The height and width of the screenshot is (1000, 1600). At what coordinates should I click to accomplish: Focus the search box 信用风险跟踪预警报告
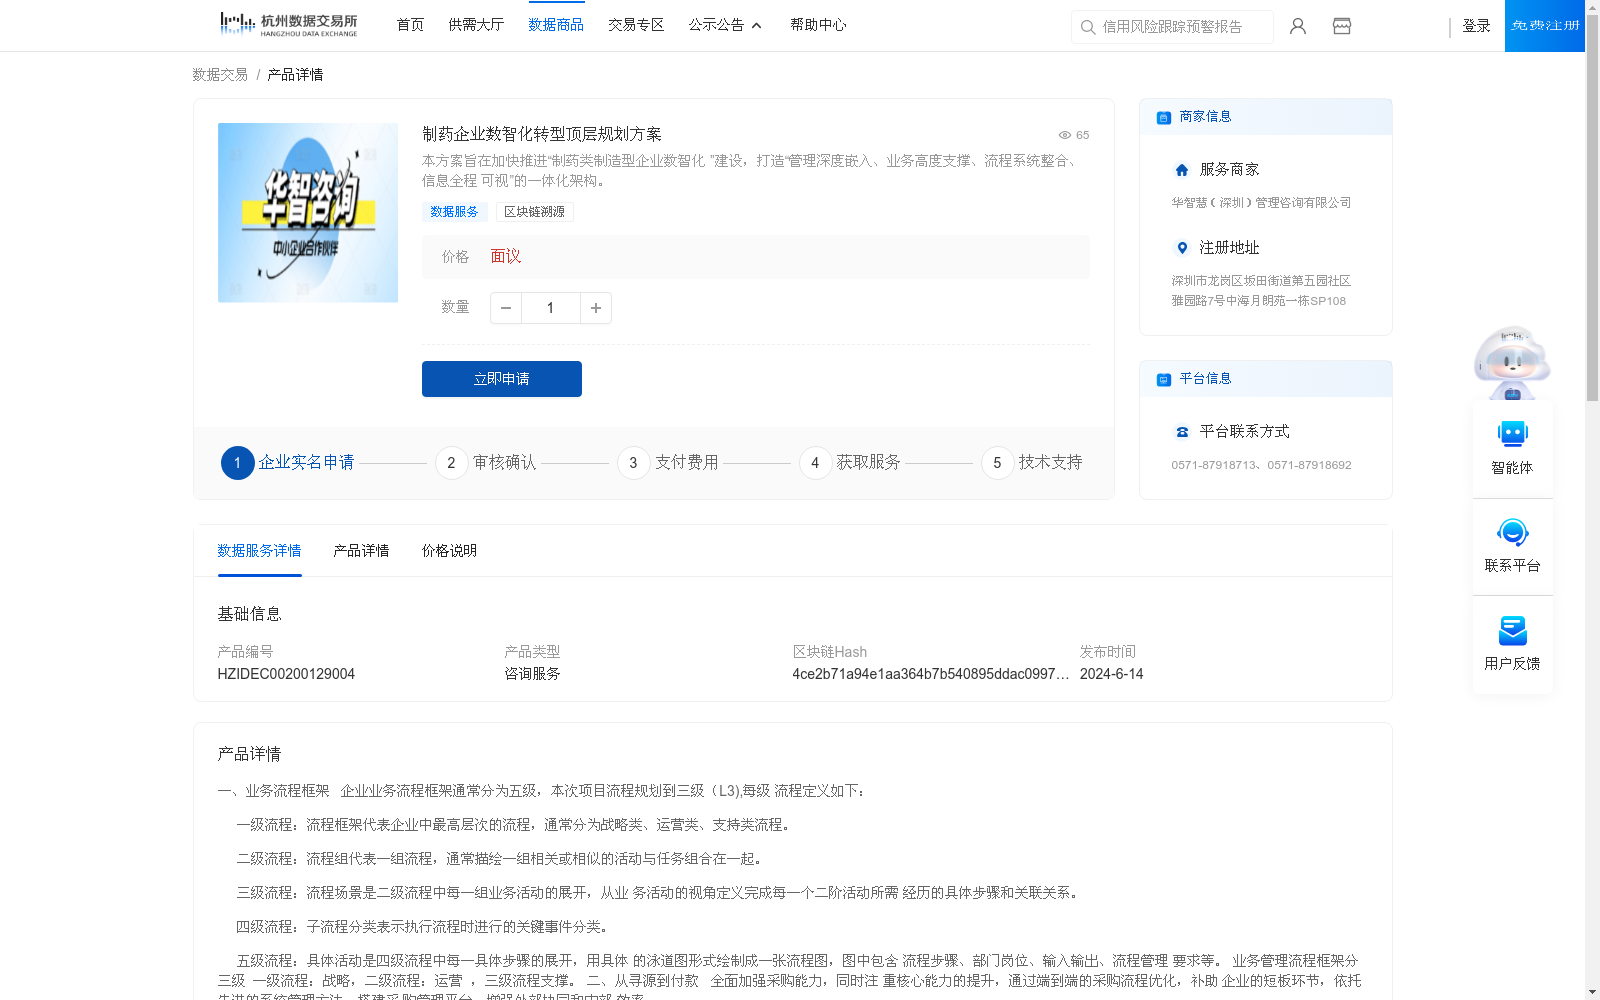tap(1172, 27)
